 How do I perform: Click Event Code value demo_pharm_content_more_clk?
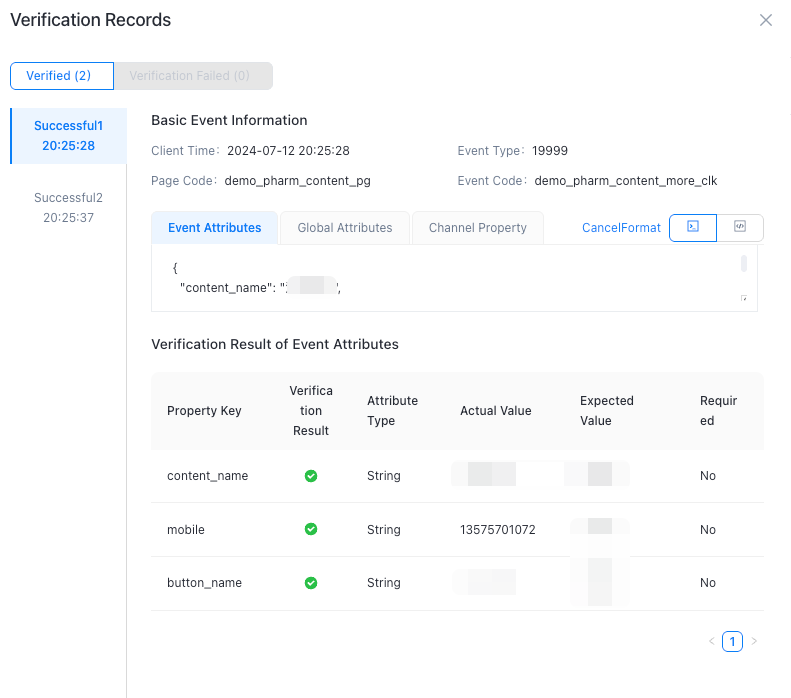coord(626,181)
